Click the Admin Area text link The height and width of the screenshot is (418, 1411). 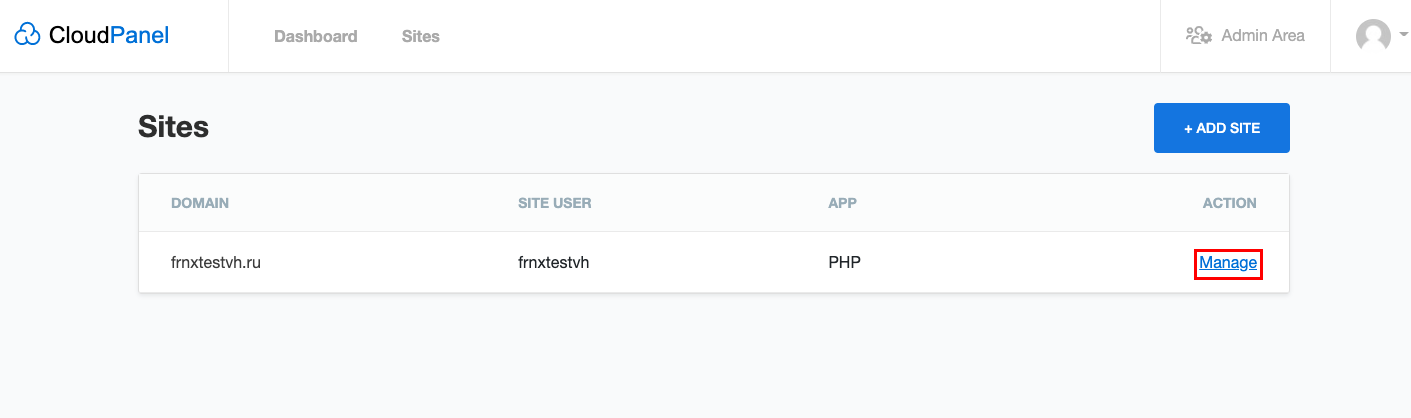(1263, 35)
